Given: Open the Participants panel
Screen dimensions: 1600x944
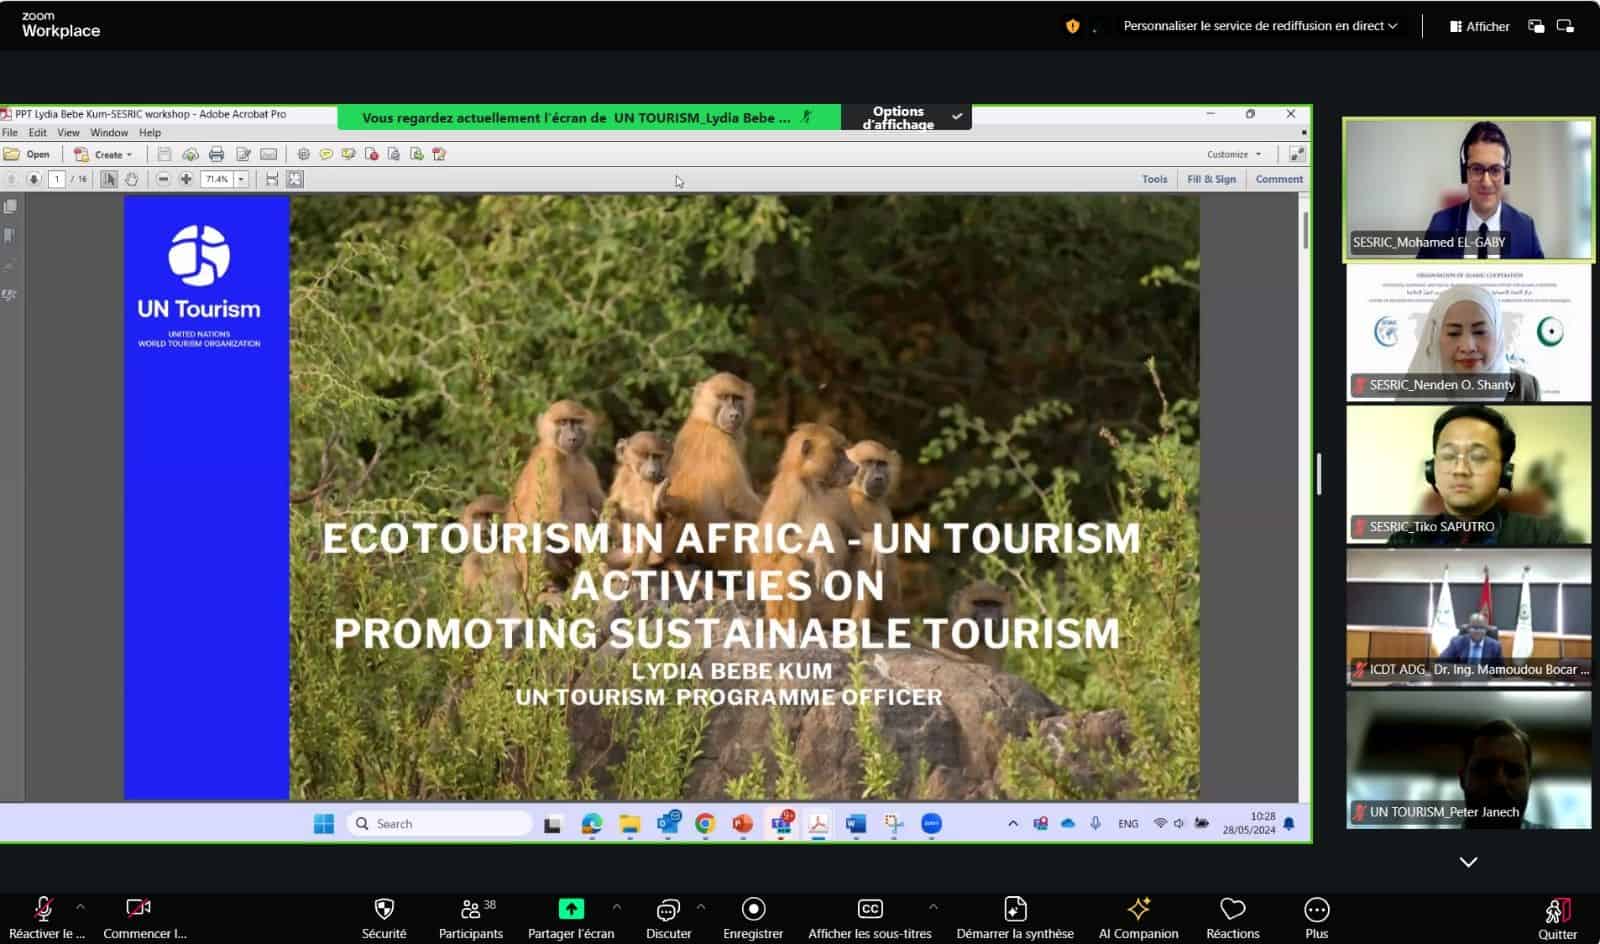Looking at the screenshot, I should (470, 909).
